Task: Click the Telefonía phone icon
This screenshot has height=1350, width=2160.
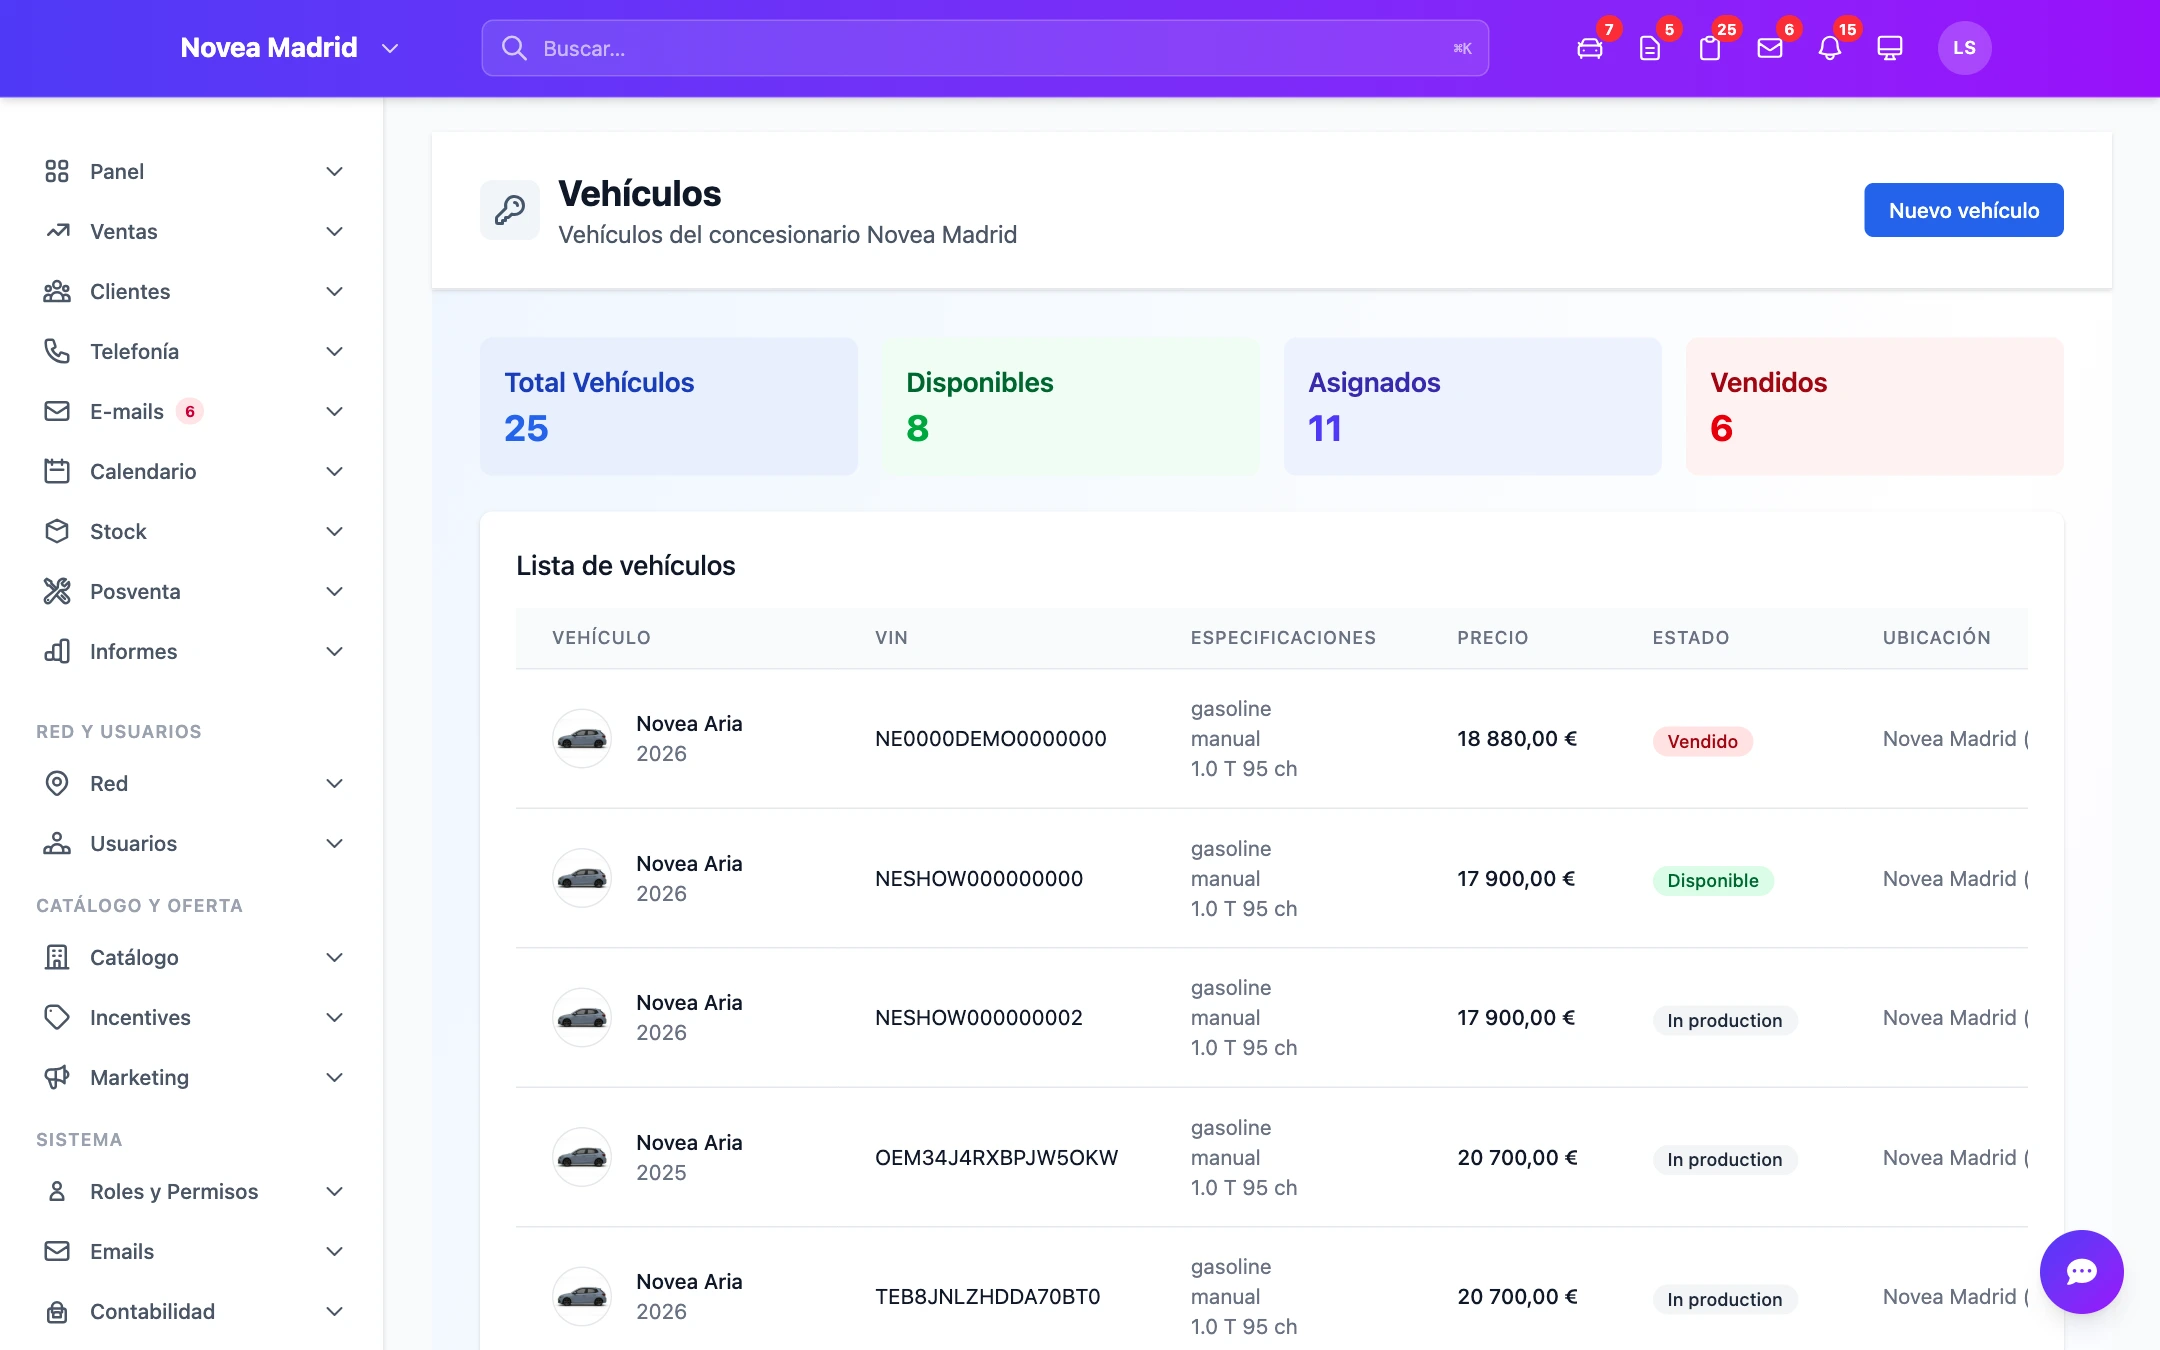Action: pyautogui.click(x=57, y=351)
